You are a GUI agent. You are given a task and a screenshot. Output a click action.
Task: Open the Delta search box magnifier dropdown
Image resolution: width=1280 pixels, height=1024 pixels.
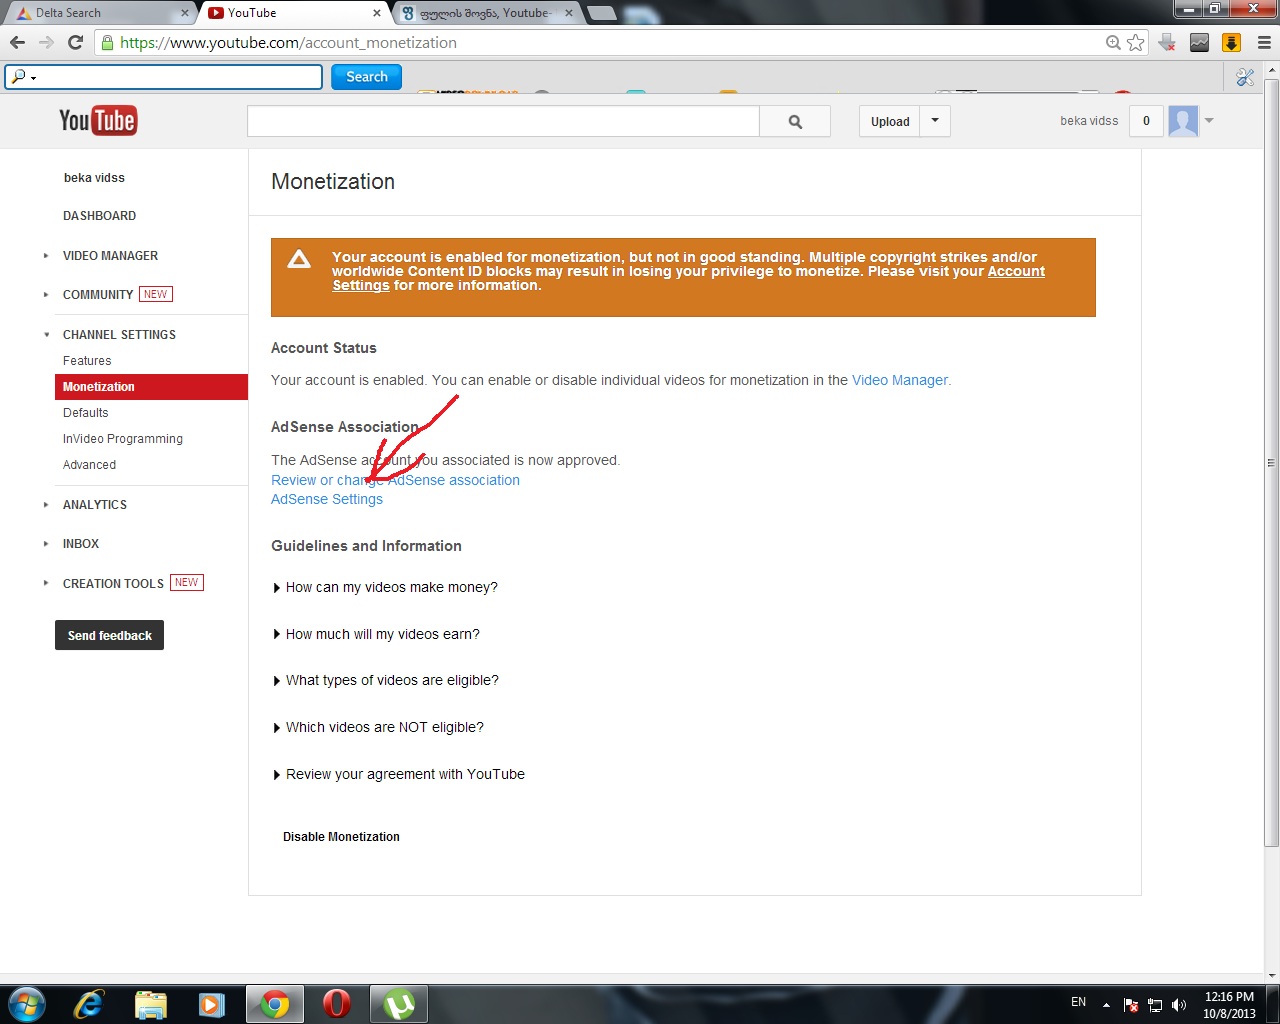click(x=22, y=77)
